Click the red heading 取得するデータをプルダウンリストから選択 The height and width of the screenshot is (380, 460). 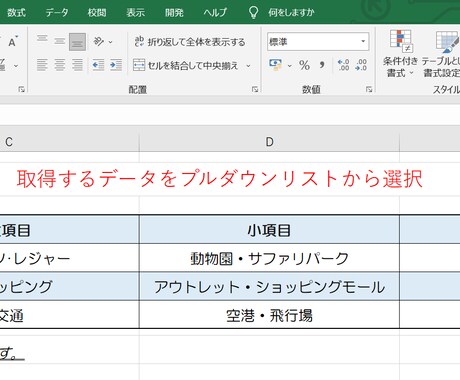pyautogui.click(x=220, y=179)
